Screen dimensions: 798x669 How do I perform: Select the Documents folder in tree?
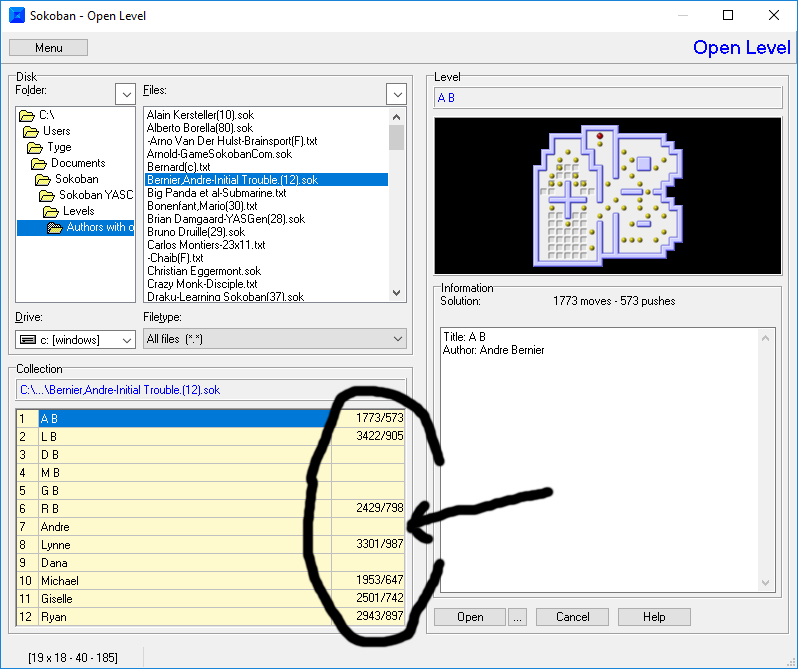click(x=78, y=163)
